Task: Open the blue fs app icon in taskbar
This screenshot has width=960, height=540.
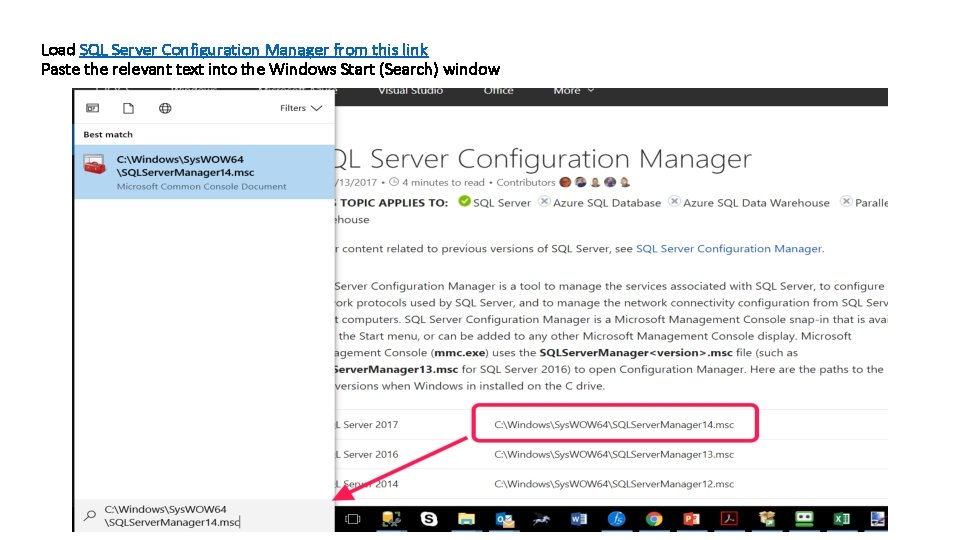Action: pyautogui.click(x=617, y=519)
